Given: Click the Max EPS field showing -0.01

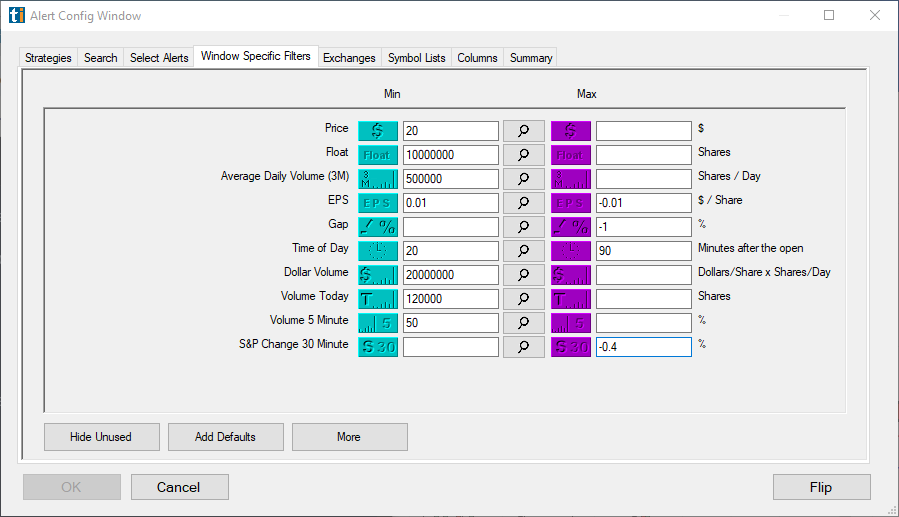Looking at the screenshot, I should tap(643, 203).
